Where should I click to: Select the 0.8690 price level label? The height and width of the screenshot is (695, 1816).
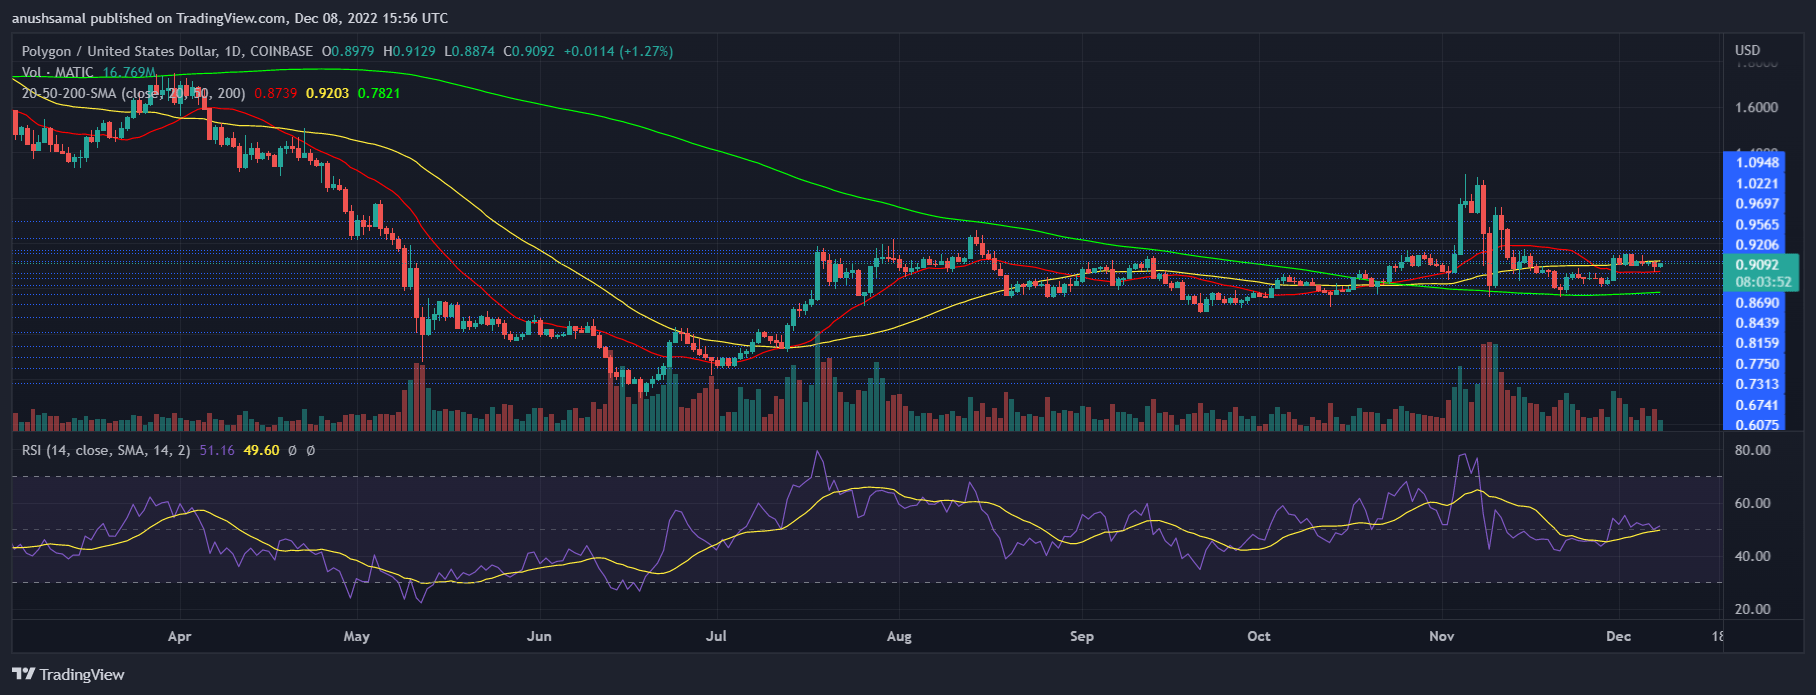[x=1757, y=303]
